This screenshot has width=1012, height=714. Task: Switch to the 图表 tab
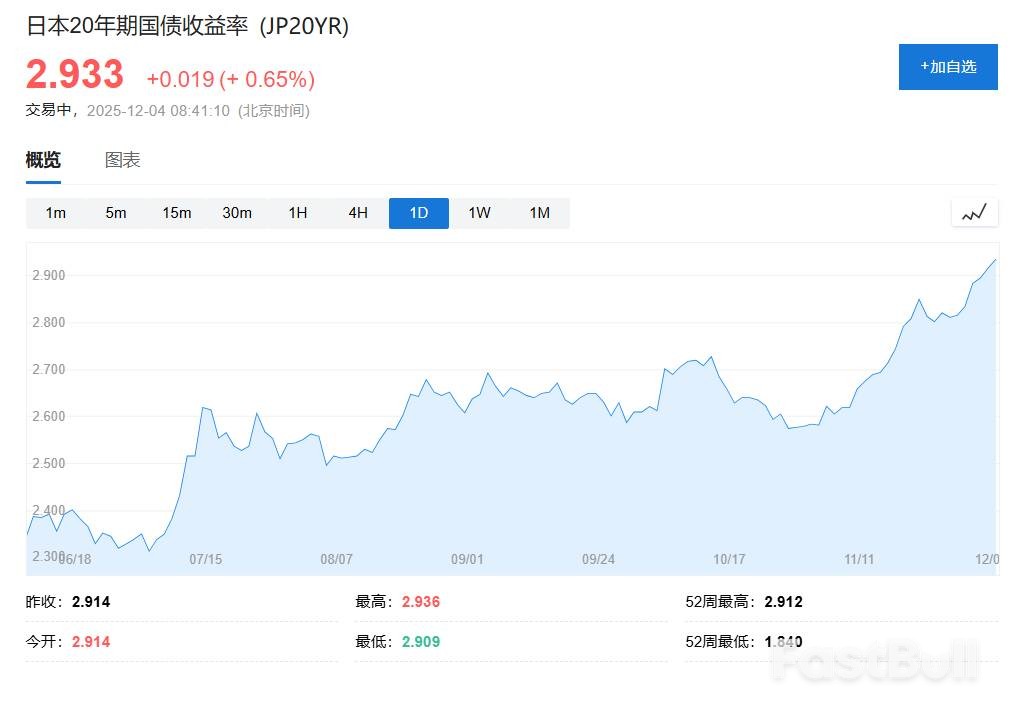click(122, 158)
